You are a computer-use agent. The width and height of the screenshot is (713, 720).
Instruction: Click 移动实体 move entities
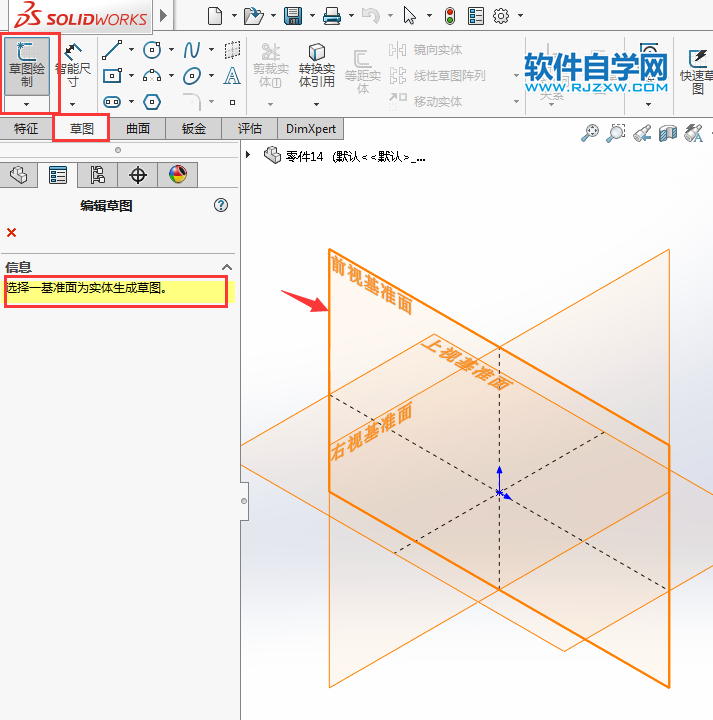(x=426, y=101)
